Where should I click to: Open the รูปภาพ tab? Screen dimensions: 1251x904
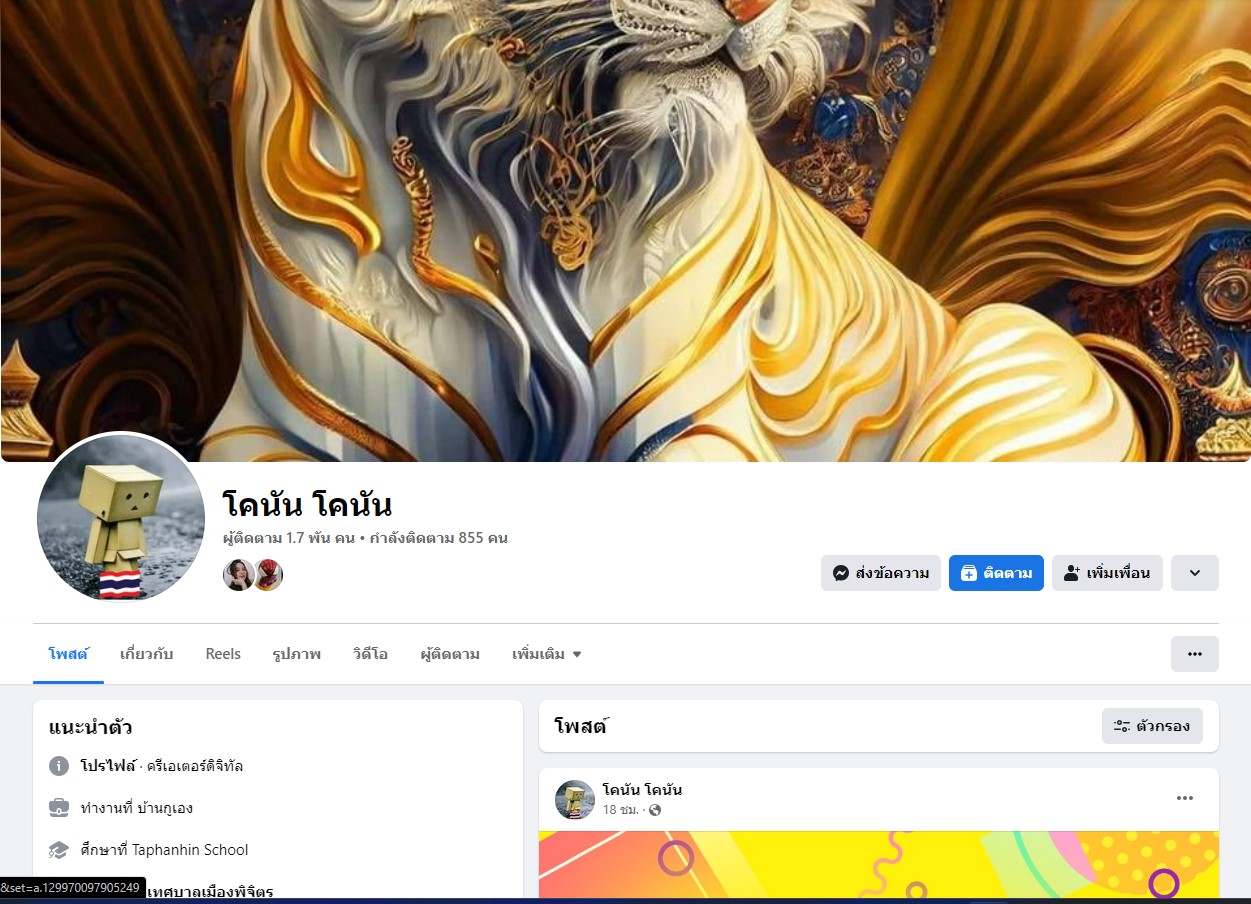[297, 654]
